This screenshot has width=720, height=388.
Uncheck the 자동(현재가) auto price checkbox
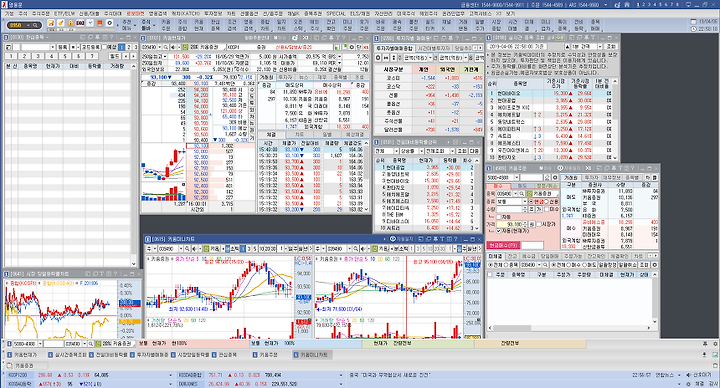pos(499,231)
